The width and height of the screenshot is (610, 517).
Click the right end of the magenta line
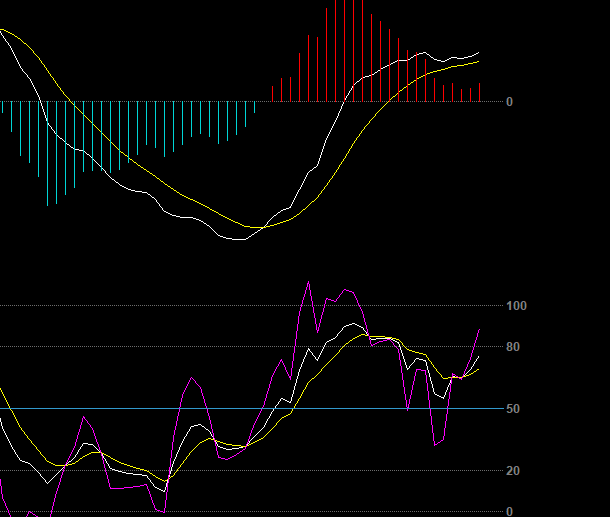click(x=479, y=329)
